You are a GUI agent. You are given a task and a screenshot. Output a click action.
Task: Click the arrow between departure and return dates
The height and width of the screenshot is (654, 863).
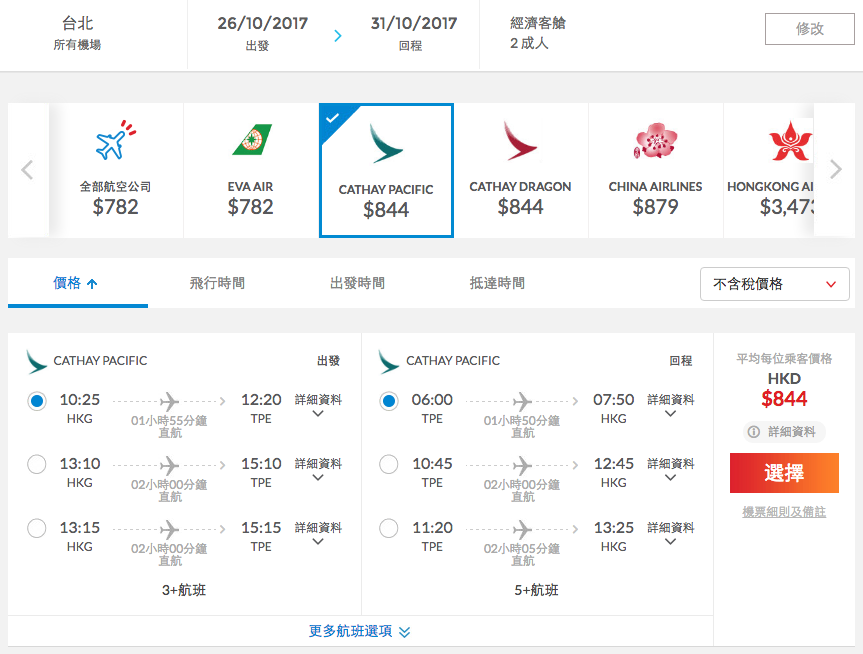pyautogui.click(x=338, y=36)
